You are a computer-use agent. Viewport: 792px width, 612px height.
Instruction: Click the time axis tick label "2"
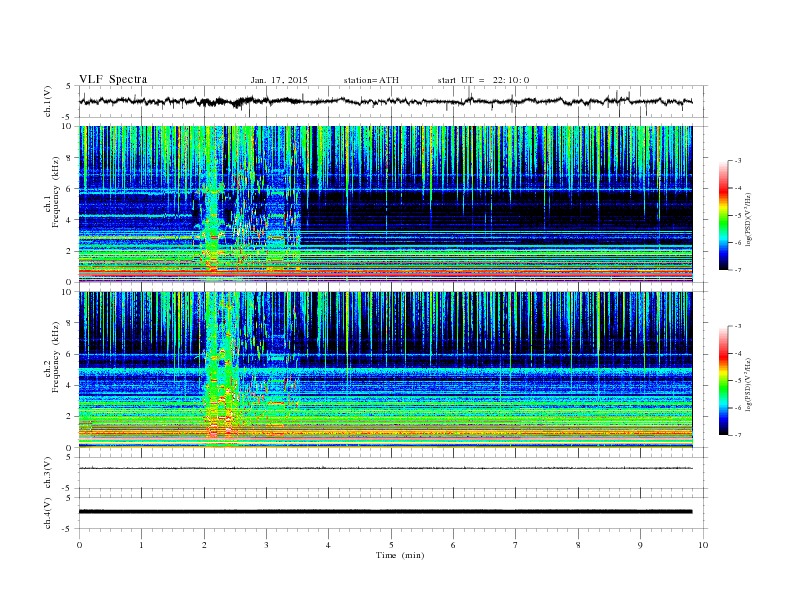click(204, 545)
